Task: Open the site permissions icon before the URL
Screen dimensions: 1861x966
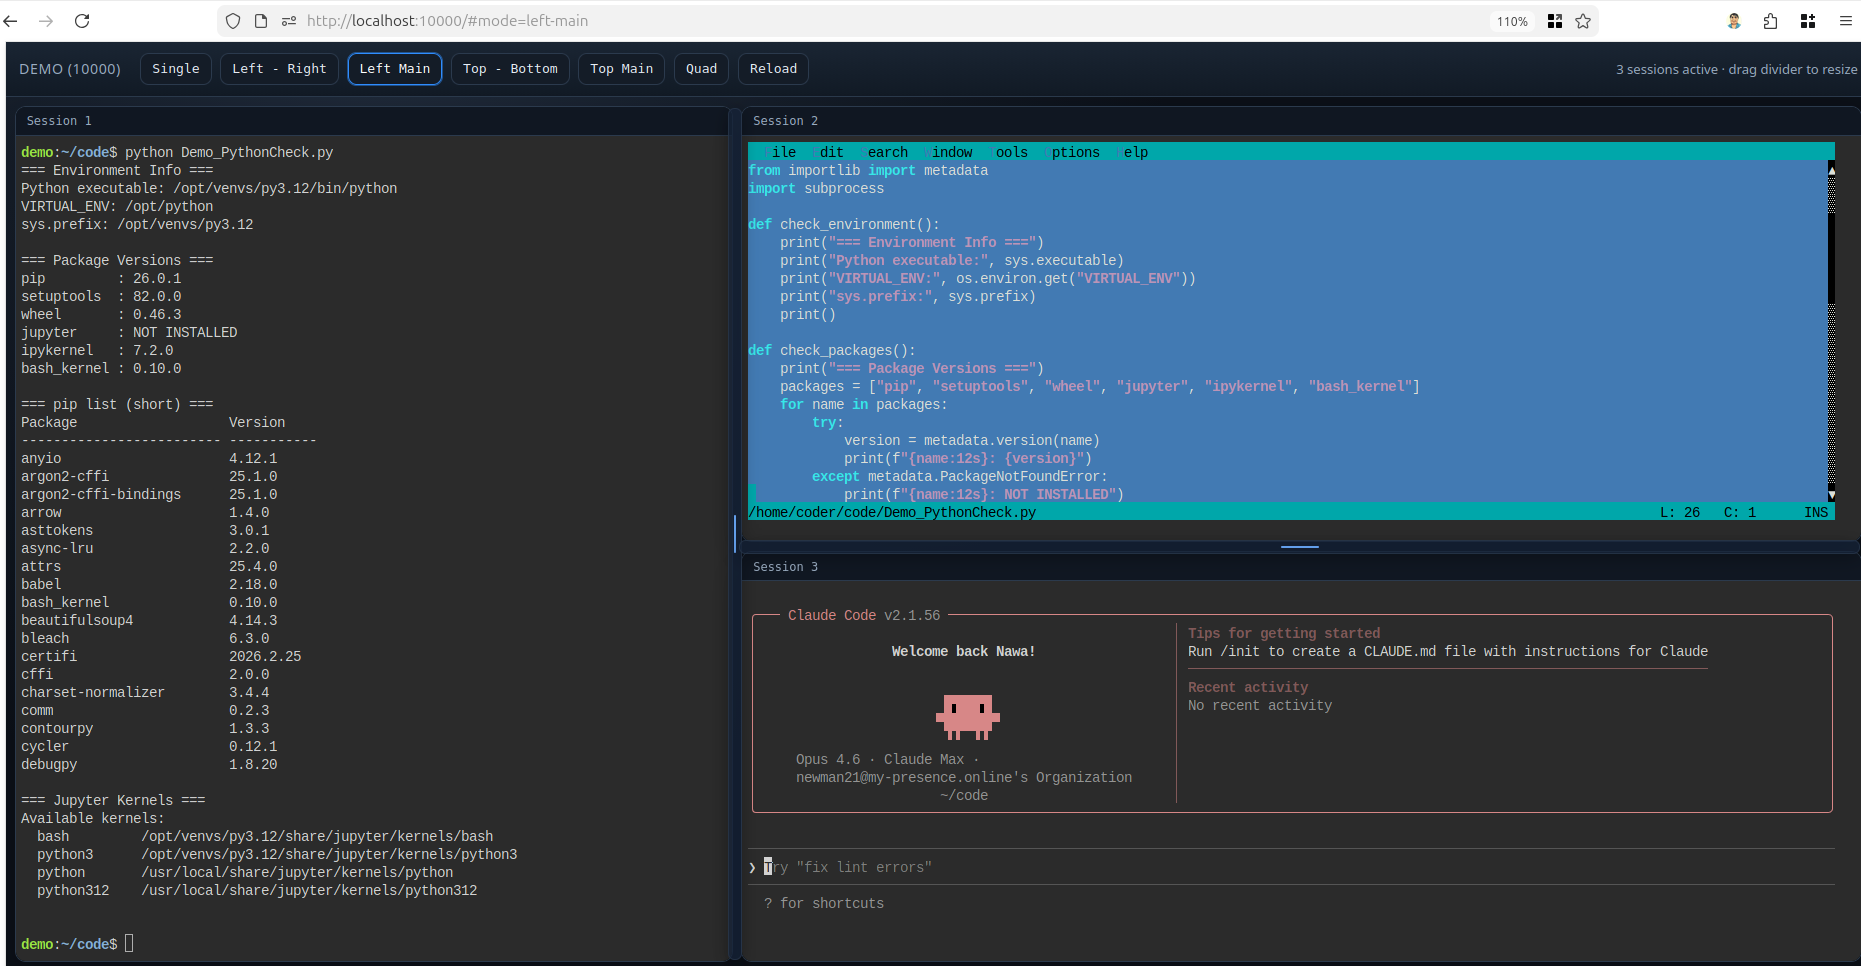Action: click(x=289, y=21)
